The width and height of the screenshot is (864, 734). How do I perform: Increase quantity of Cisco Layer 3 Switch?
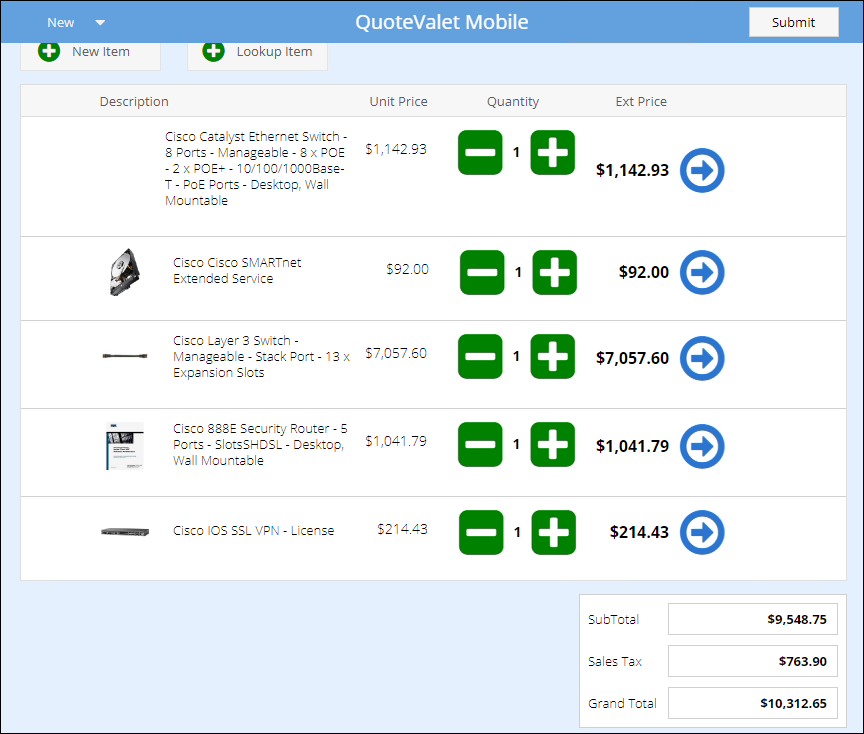tap(552, 356)
